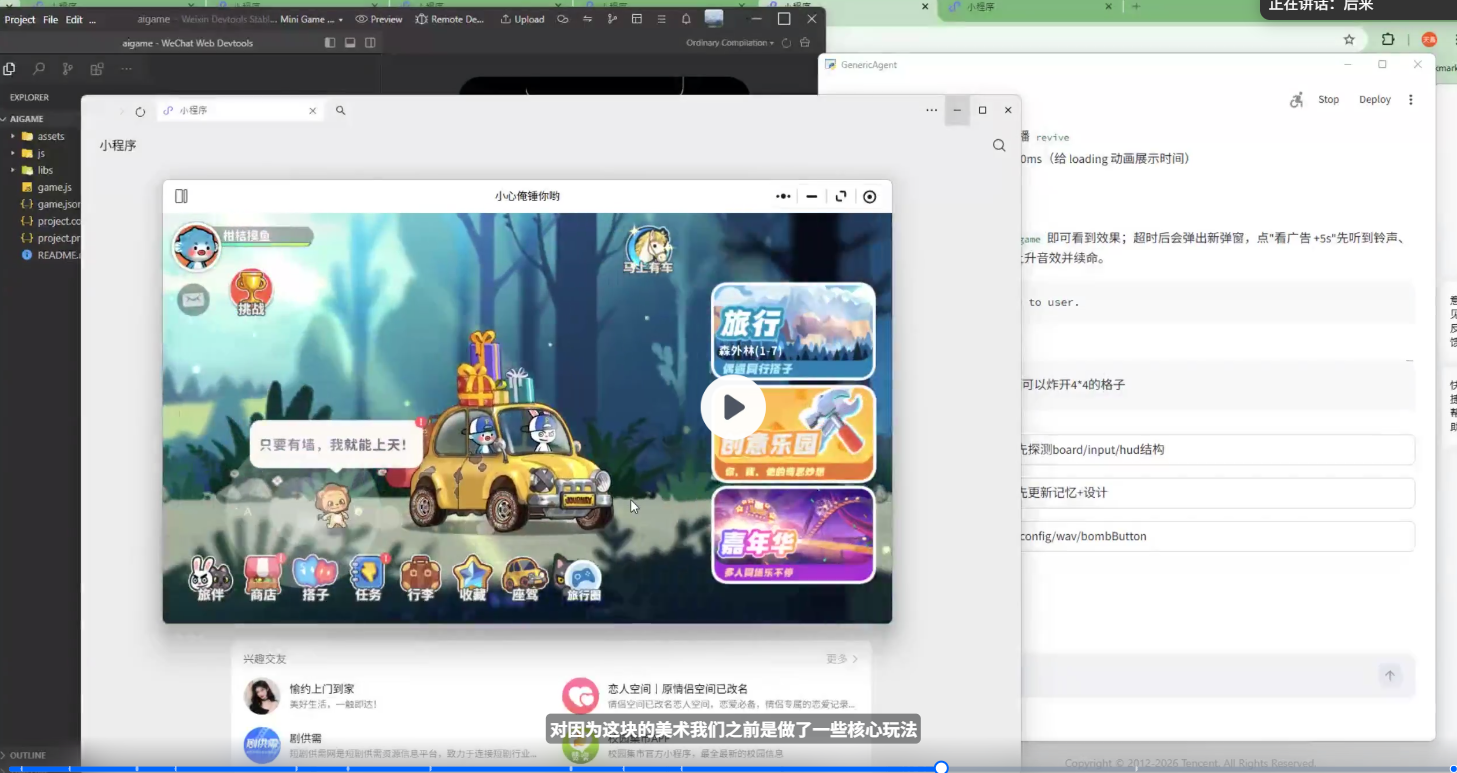Viewport: 1457px width, 773px height.
Task: Open the search icon in Devtools activity bar
Action: 39,69
